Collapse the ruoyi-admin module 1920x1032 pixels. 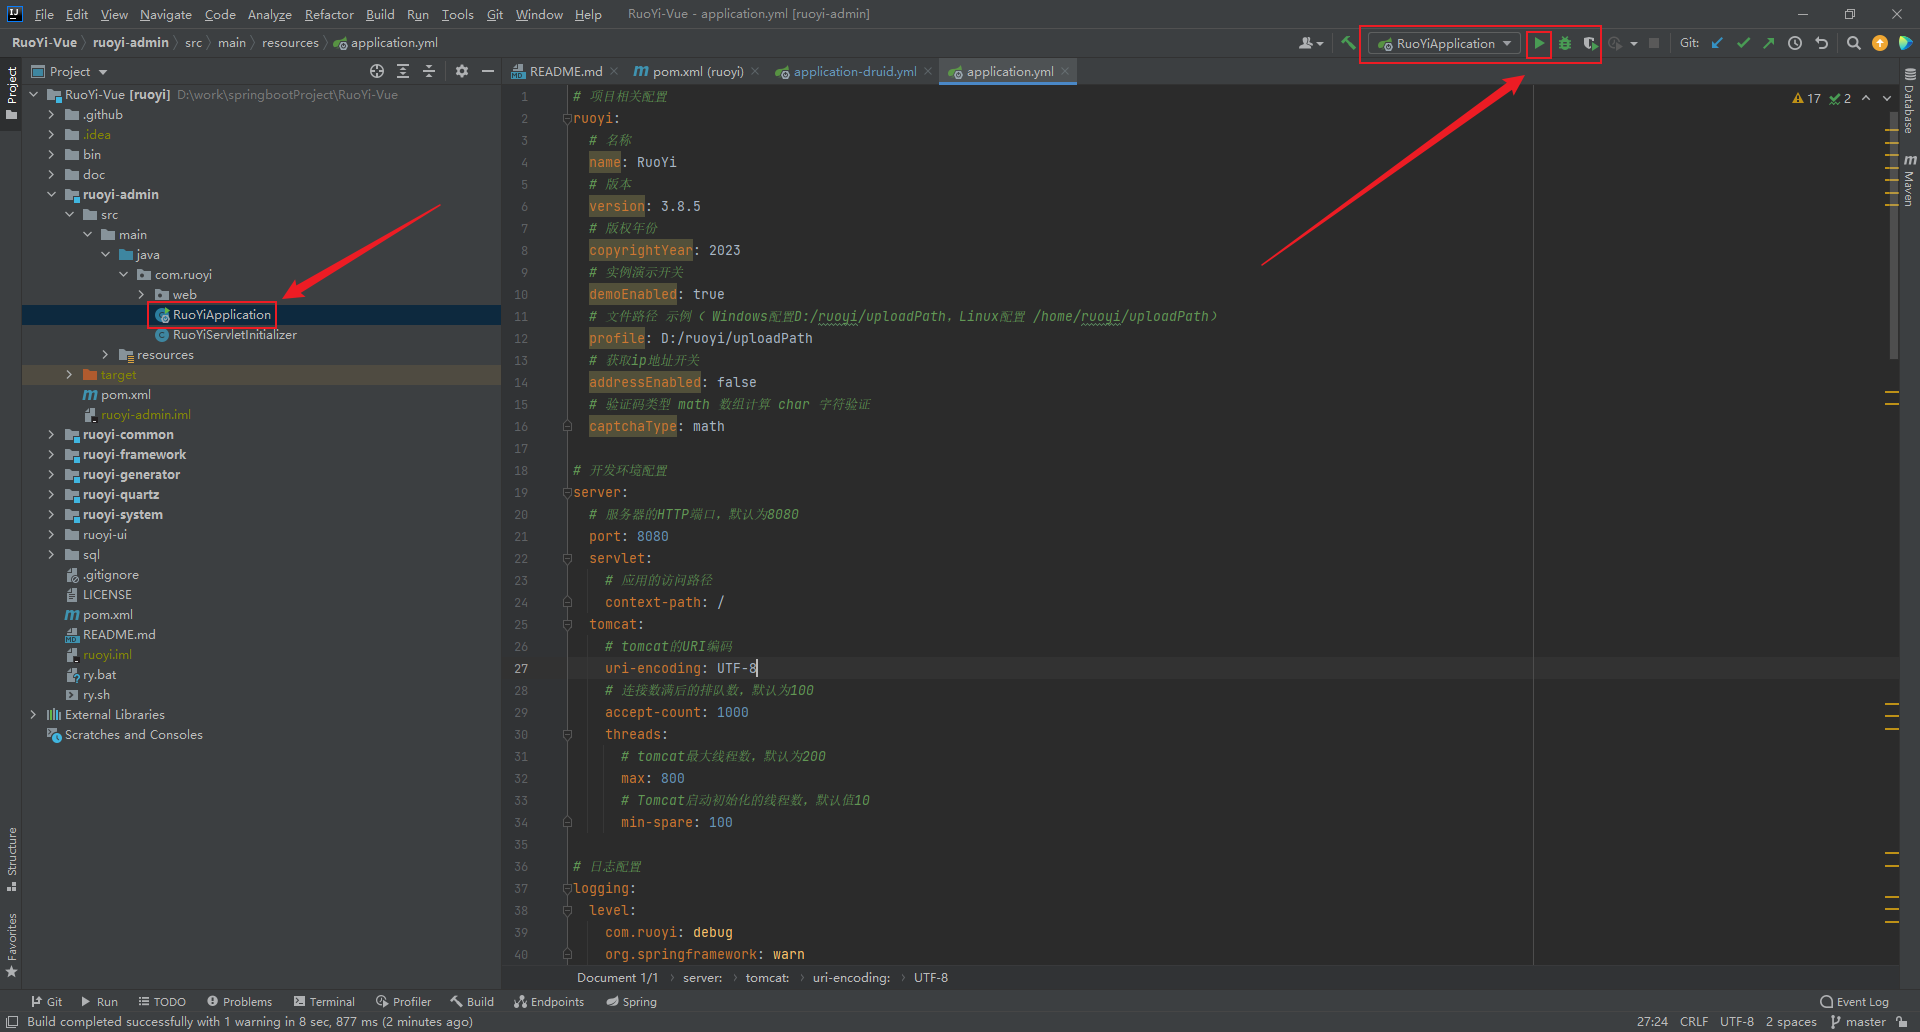[x=51, y=194]
